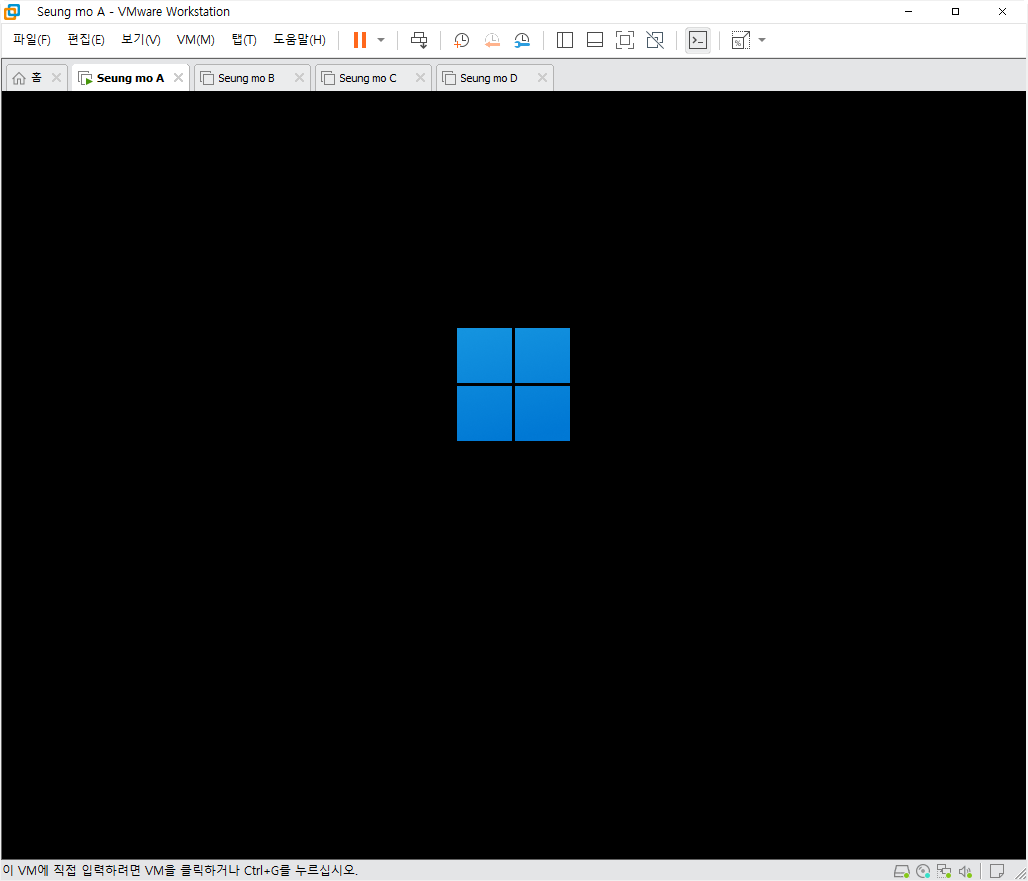The height and width of the screenshot is (881, 1028).
Task: Close the 홈 tab
Action: click(x=56, y=78)
